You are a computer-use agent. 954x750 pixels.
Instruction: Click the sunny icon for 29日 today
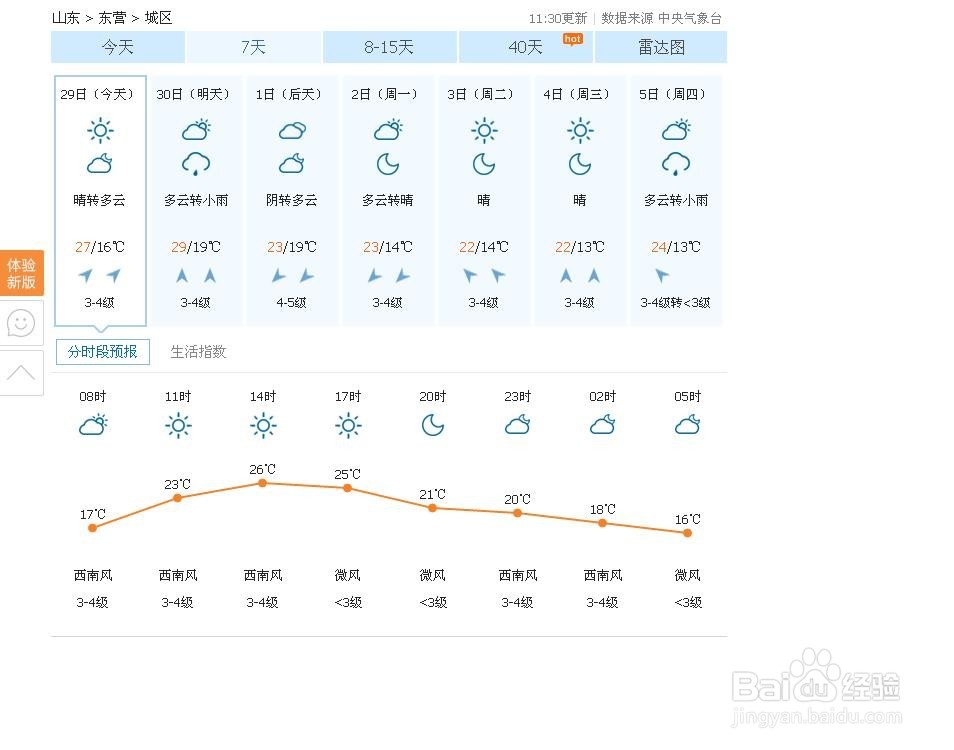point(100,131)
